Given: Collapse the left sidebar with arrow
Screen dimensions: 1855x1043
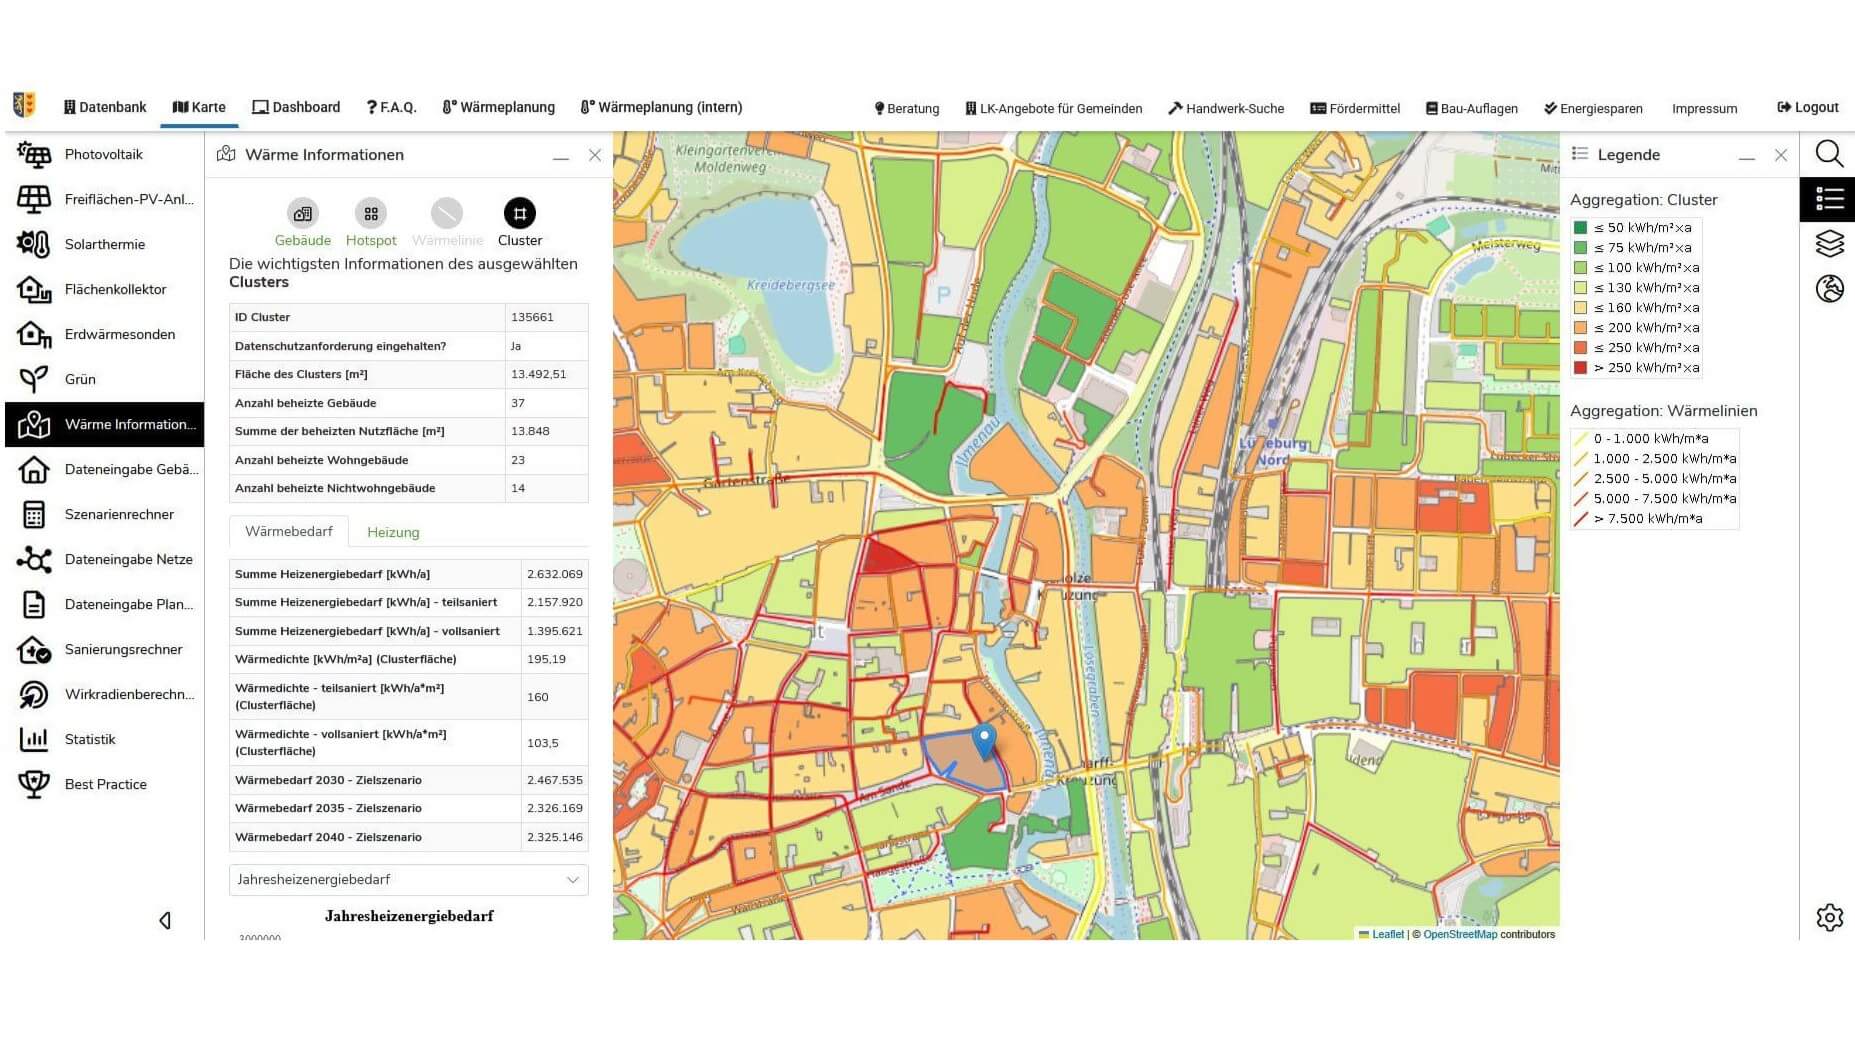Looking at the screenshot, I should pos(165,920).
